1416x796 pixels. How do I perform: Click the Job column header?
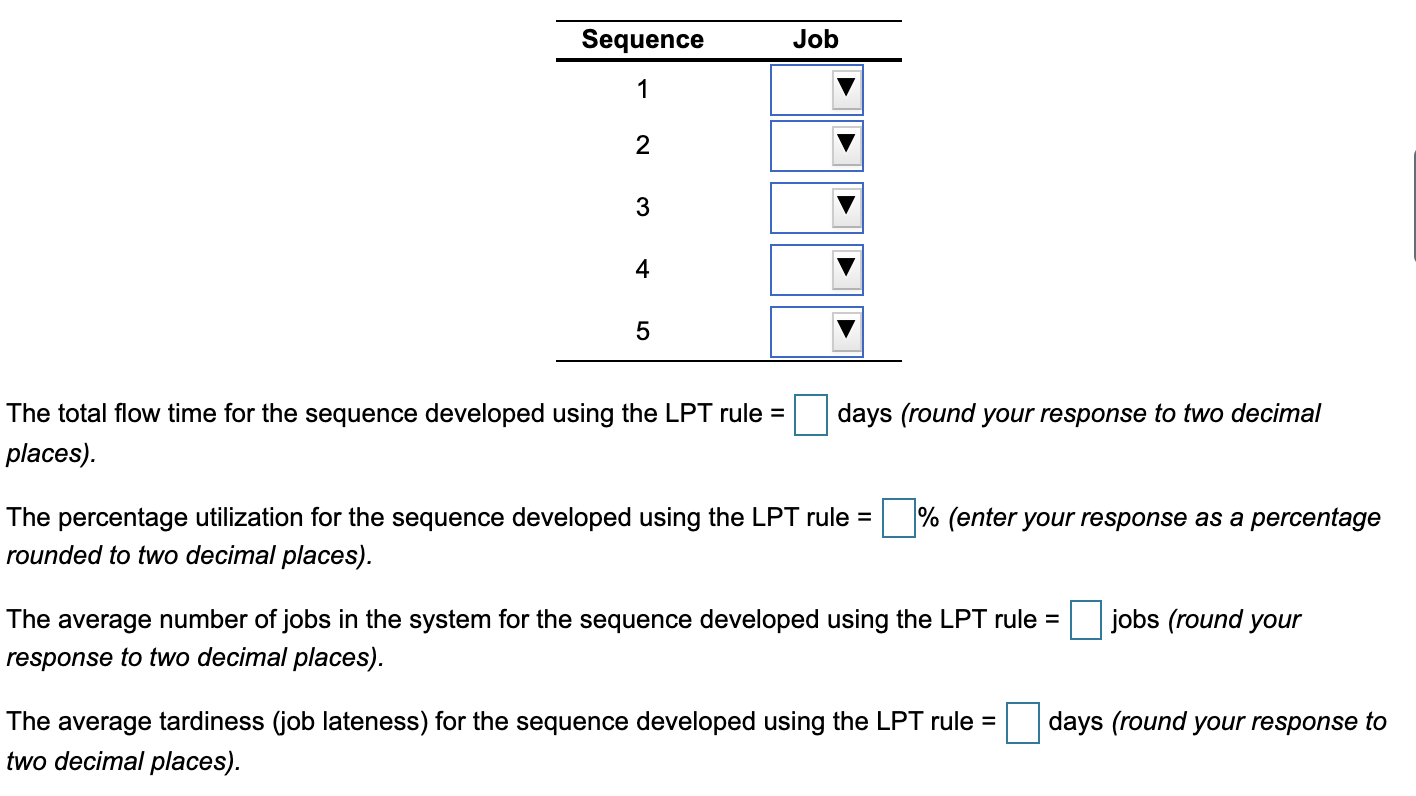(816, 39)
